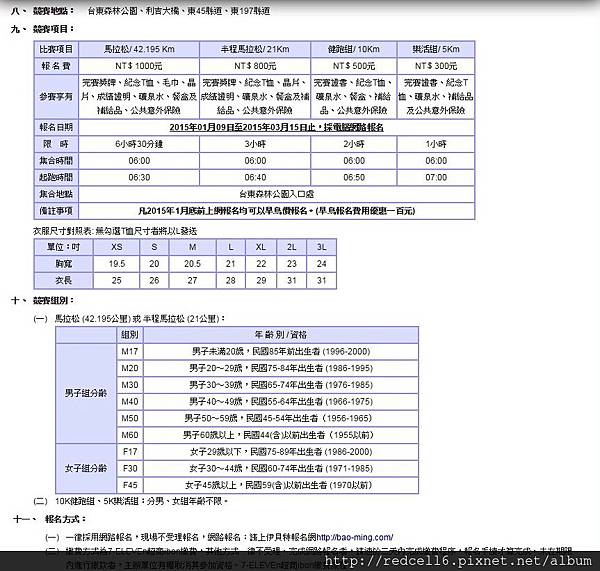Click the 'M50' group code cell
600x571 pixels.
coord(130,418)
